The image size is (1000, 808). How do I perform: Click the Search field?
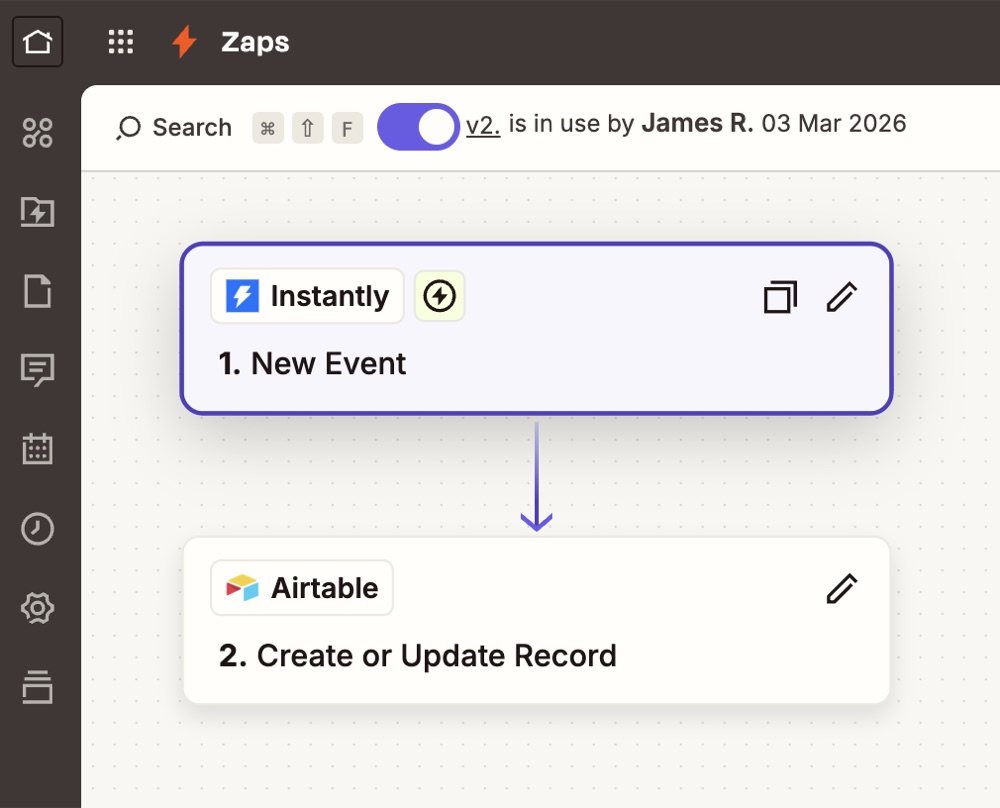(174, 128)
